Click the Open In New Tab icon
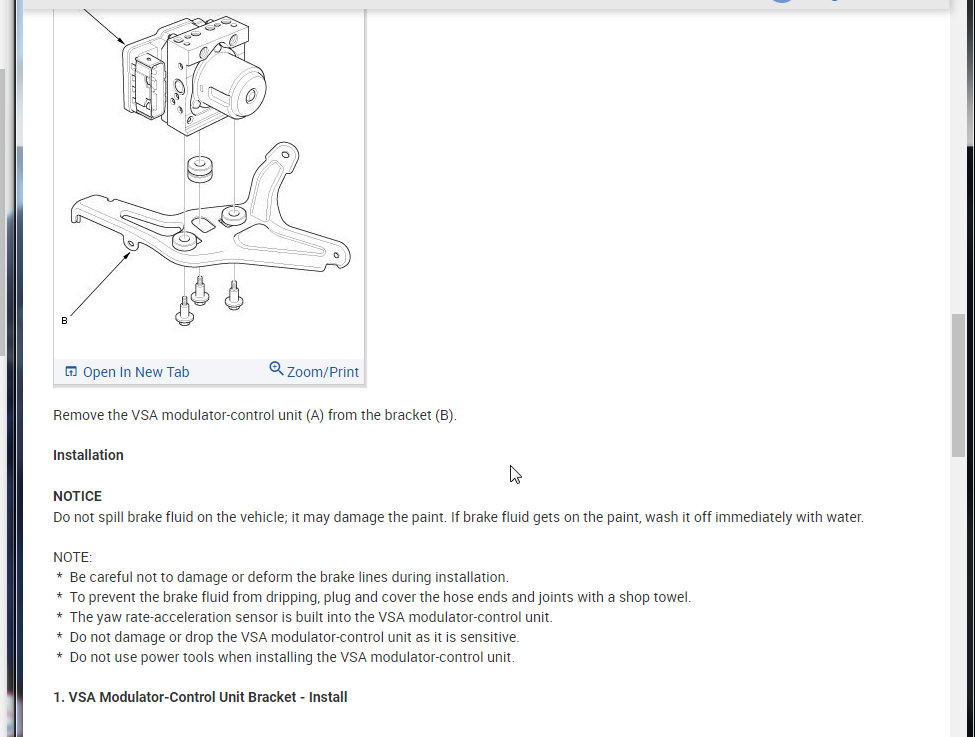 coord(71,372)
